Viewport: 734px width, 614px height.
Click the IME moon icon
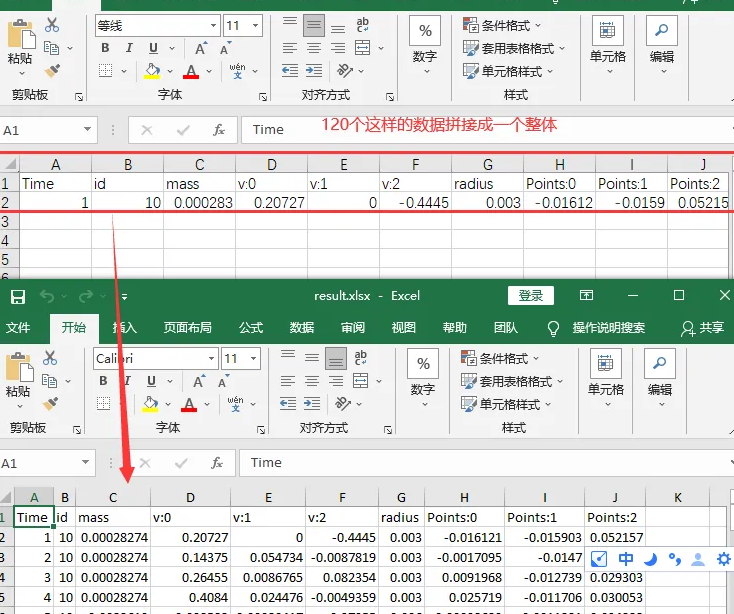650,559
